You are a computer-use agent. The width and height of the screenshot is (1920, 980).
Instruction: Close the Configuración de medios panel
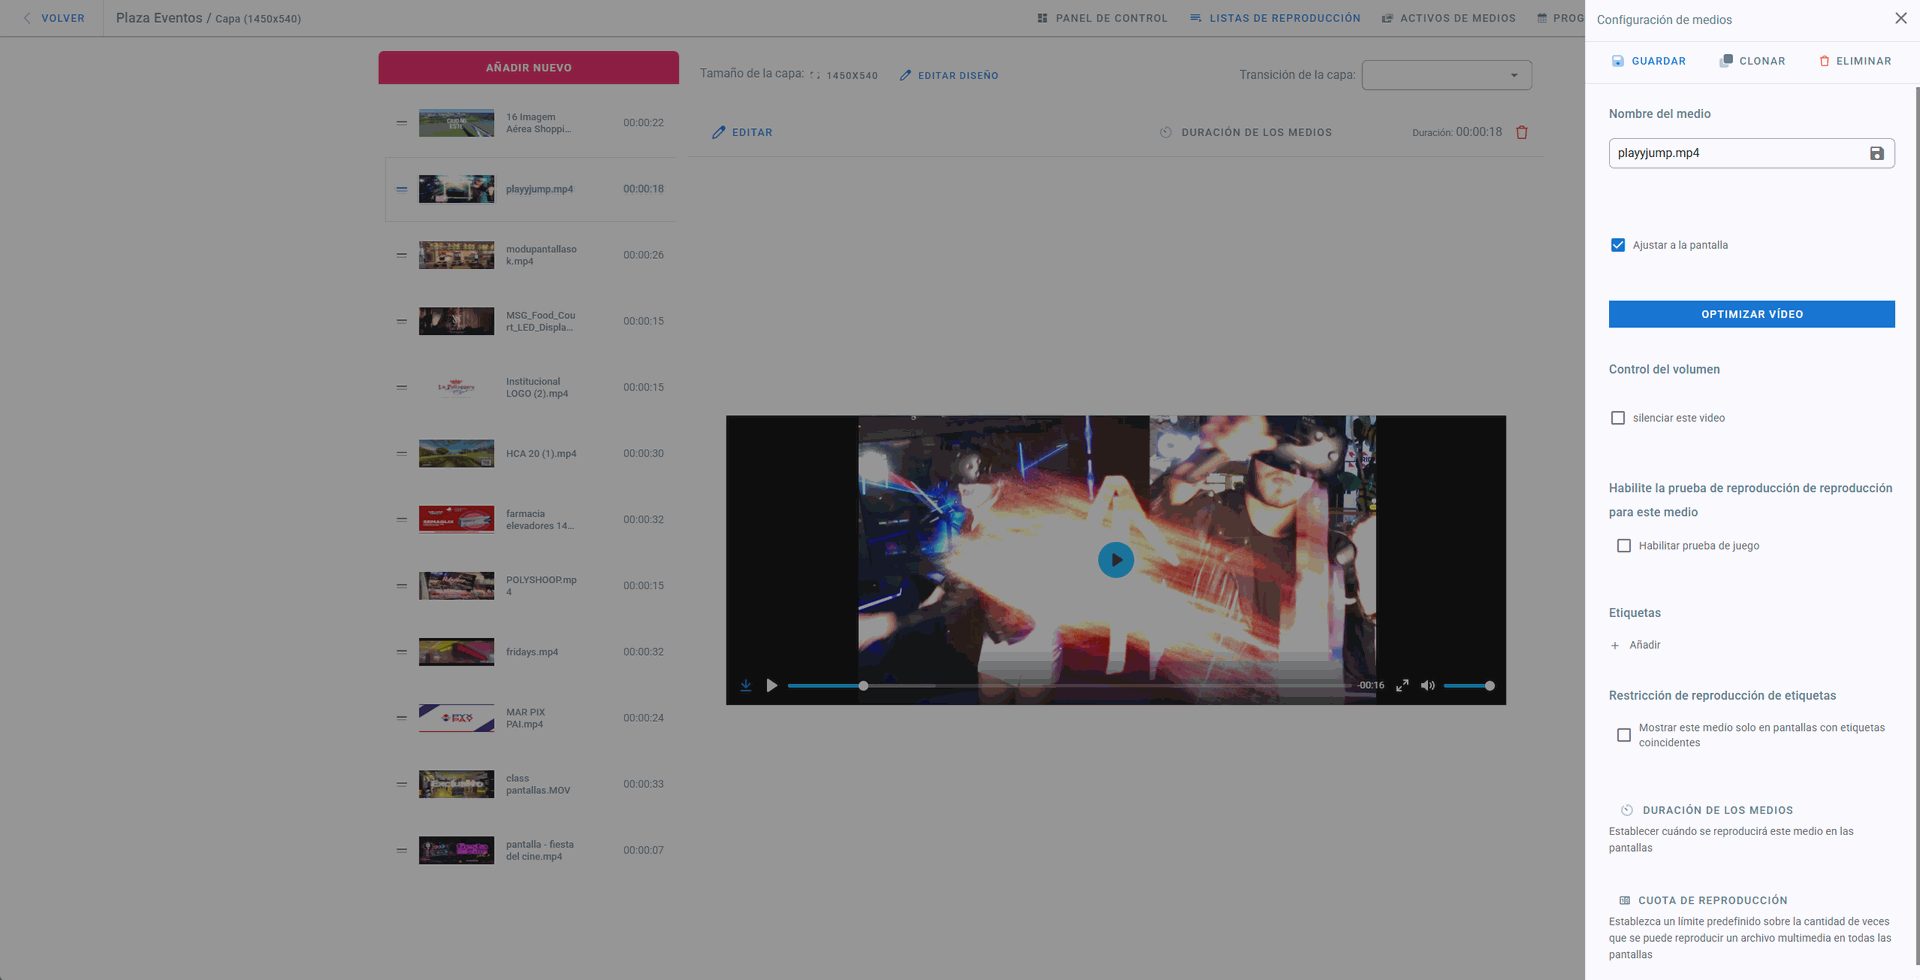1900,18
